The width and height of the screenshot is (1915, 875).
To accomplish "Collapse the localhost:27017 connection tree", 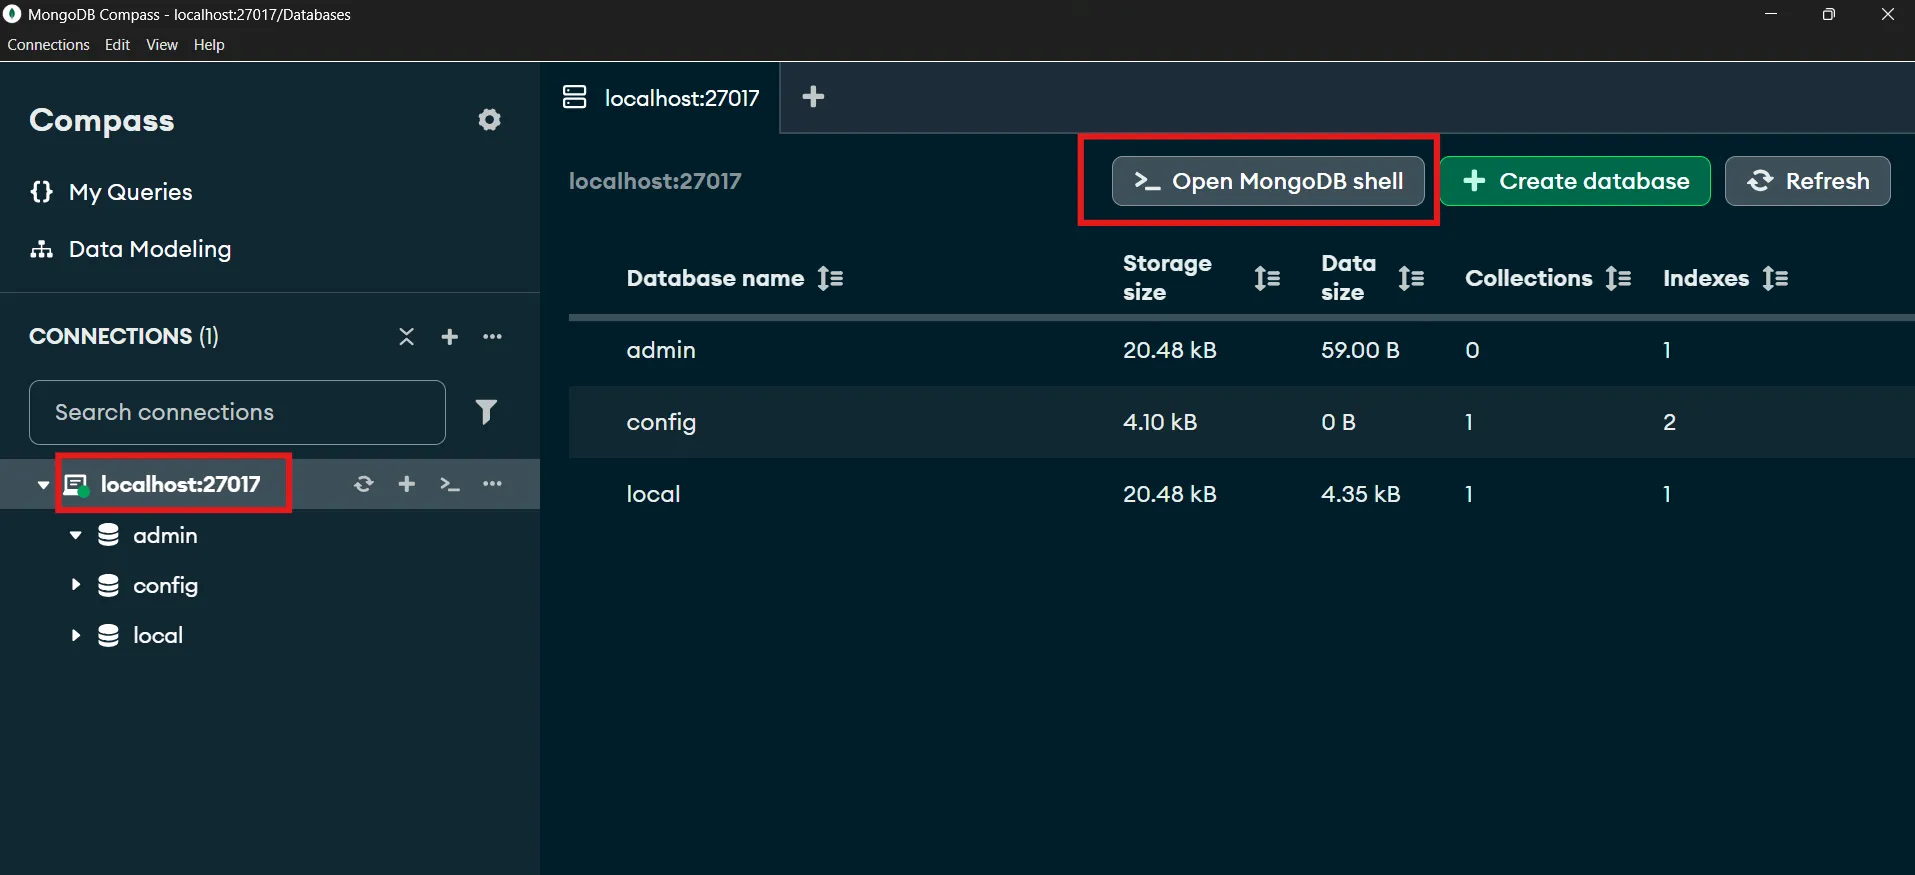I will point(43,485).
